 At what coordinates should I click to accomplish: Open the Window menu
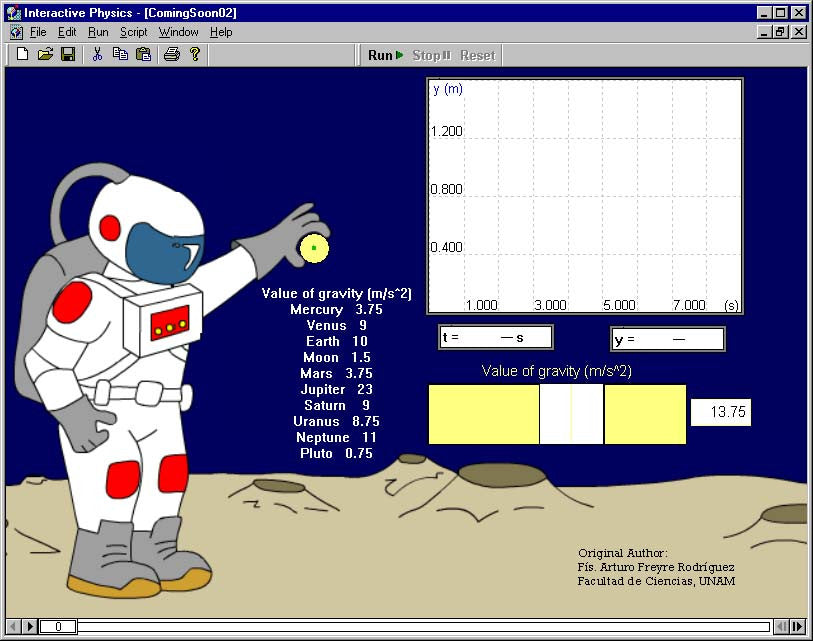point(178,32)
